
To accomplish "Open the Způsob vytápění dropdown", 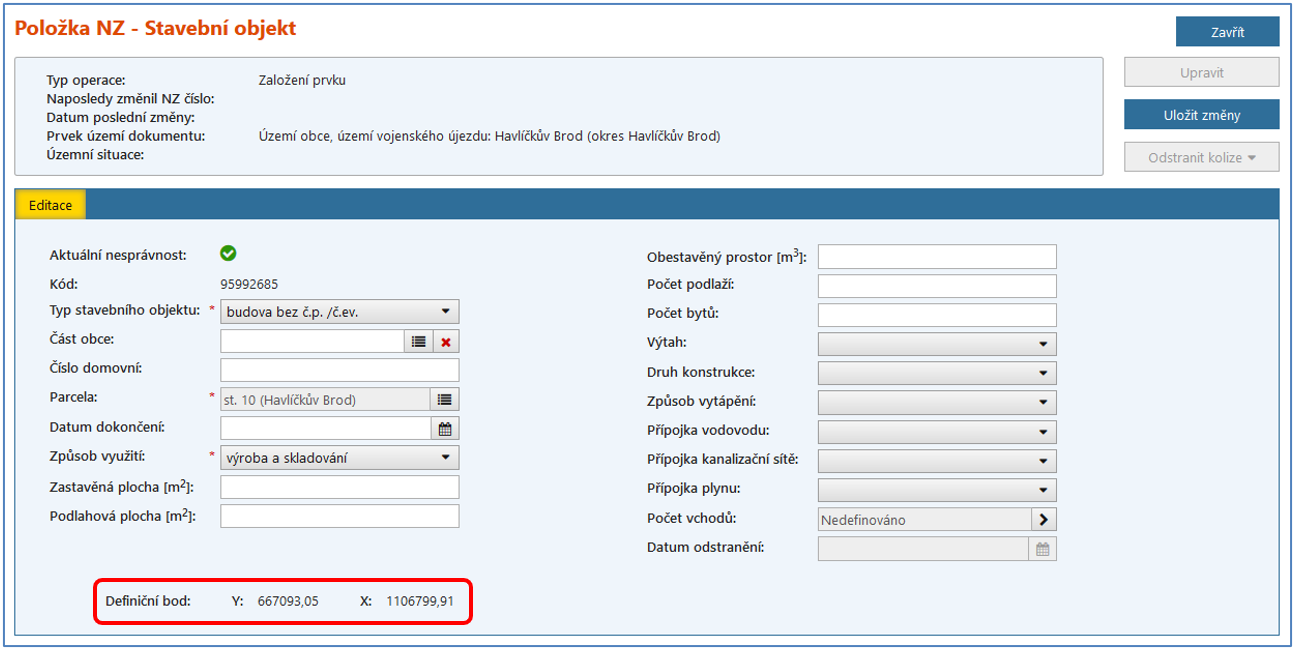I will pyautogui.click(x=936, y=402).
